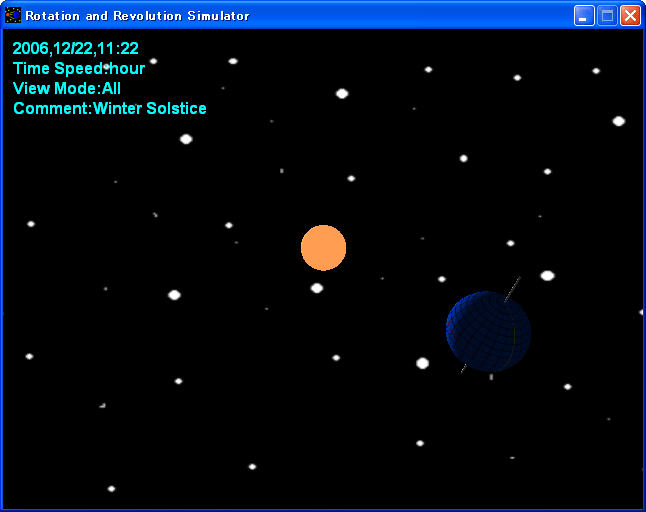Click the orange Sun sphere
Viewport: 646px width, 512px height.
[x=323, y=248]
